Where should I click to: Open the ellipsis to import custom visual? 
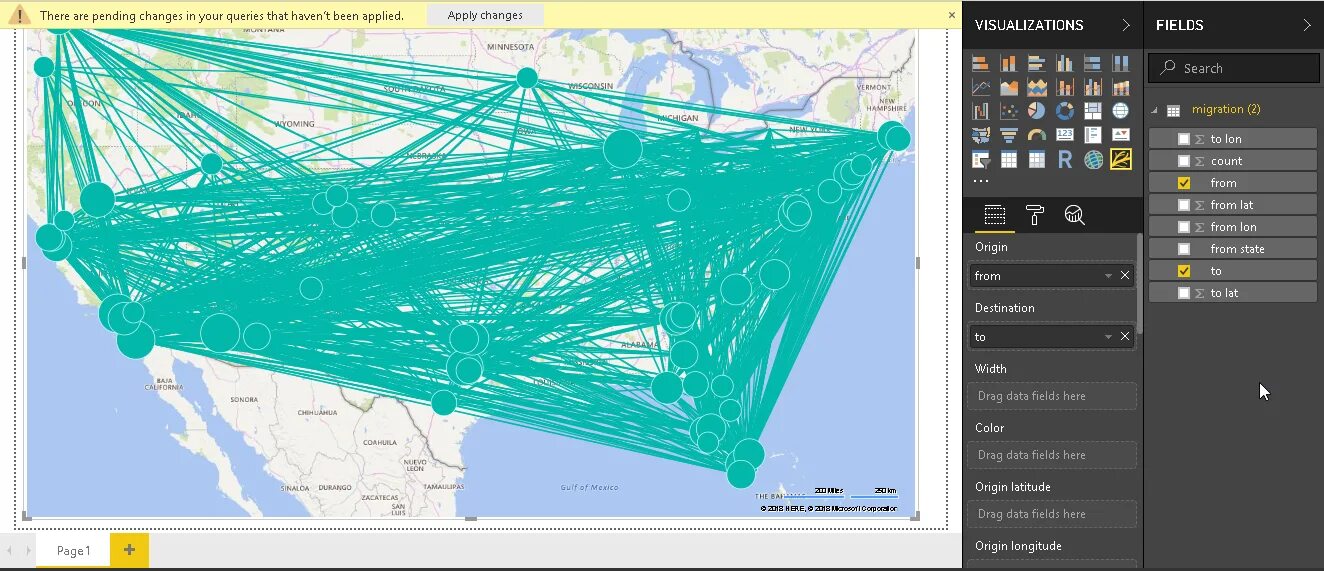point(980,181)
